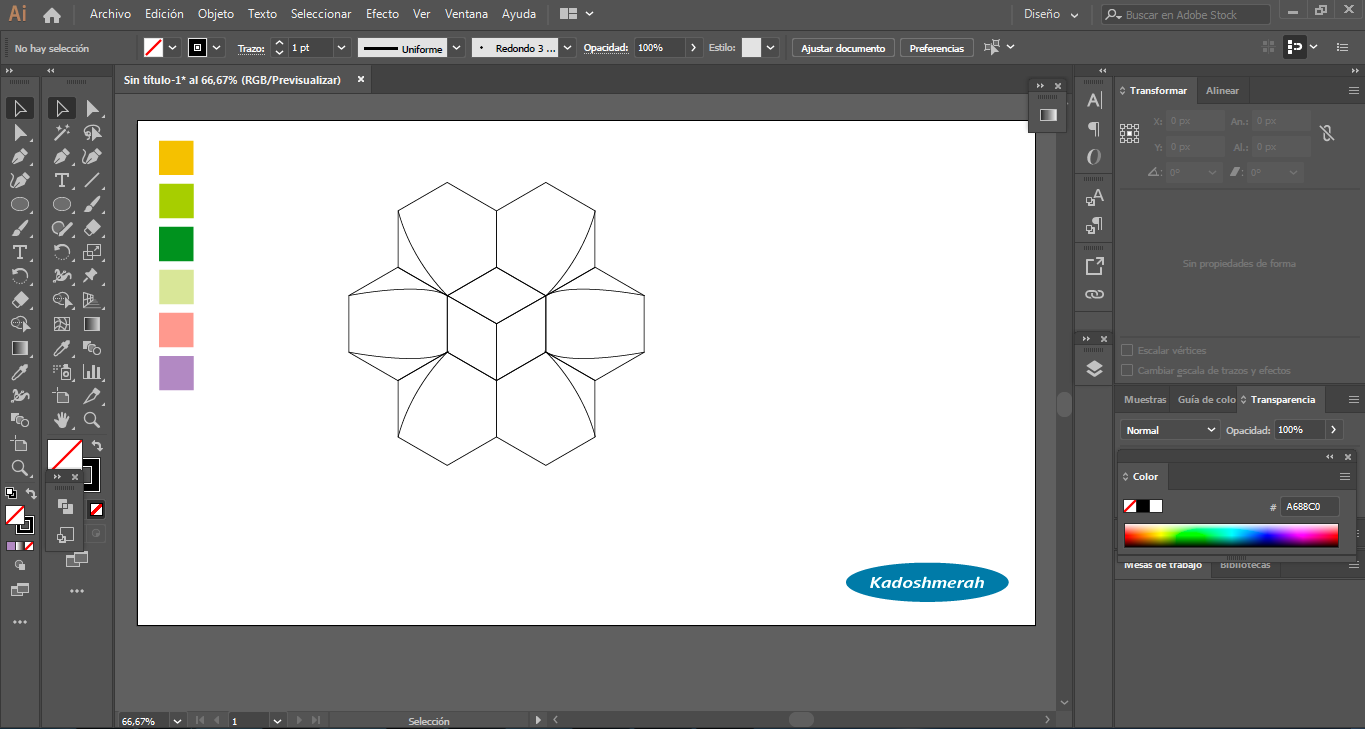
Task: Check Cambiar escala de trazos y efectos
Action: pos(1127,371)
